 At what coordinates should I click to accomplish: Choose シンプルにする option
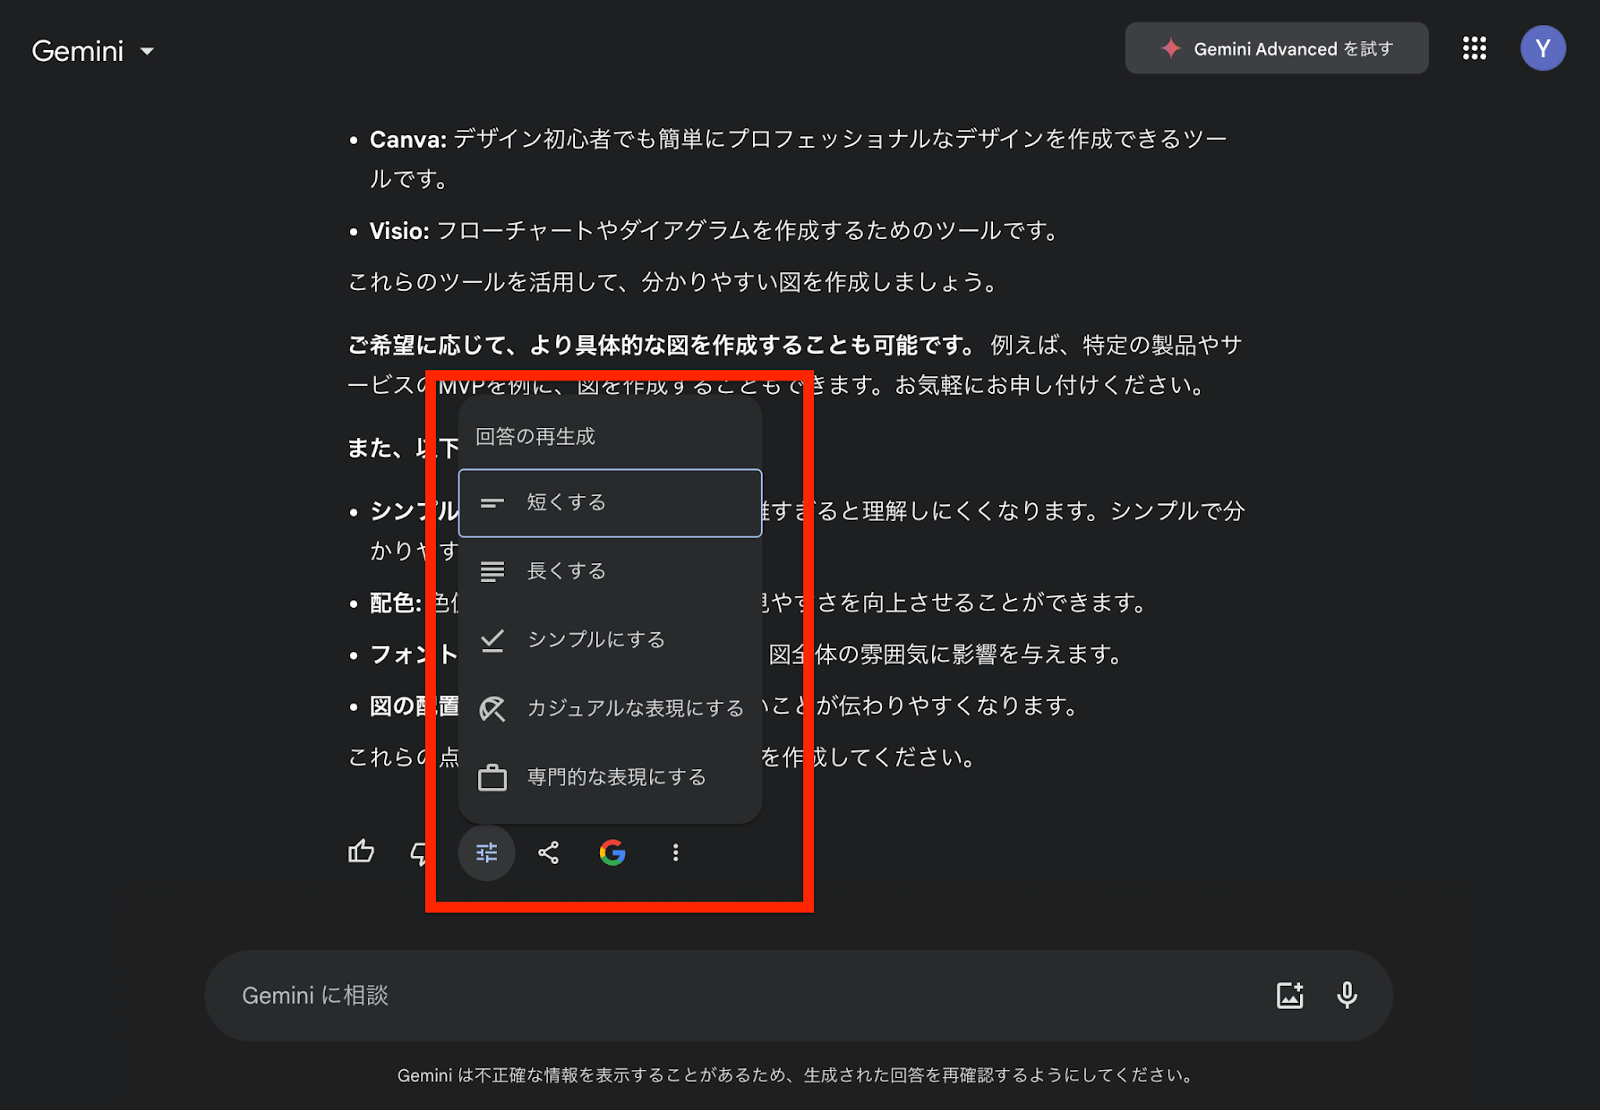(610, 640)
